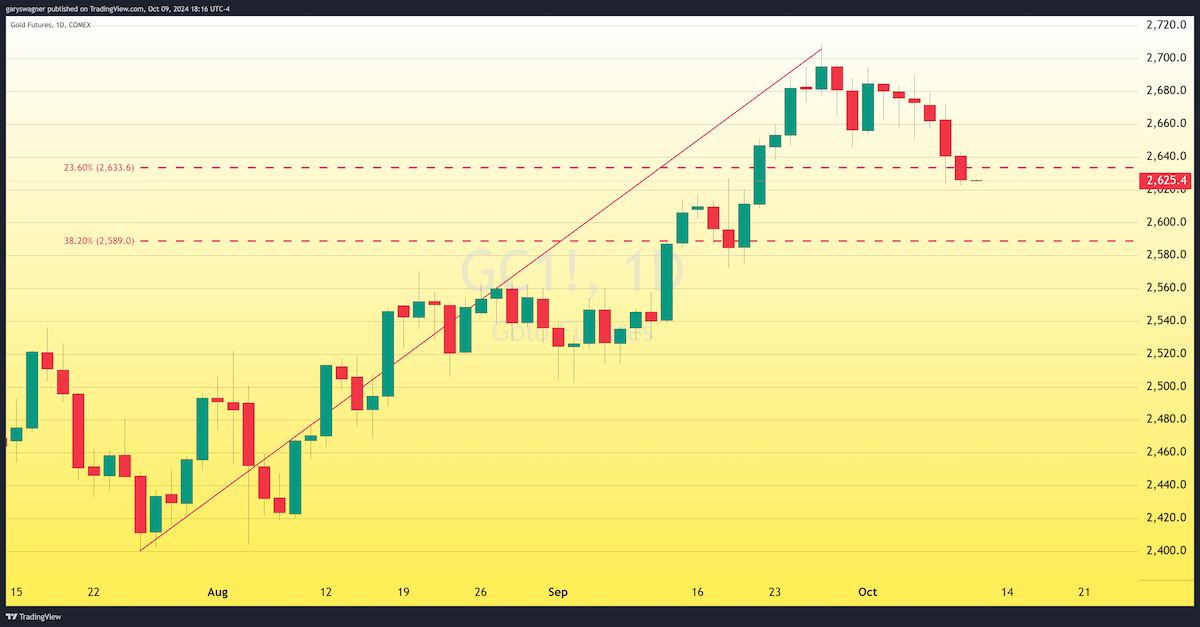Click the 2,400.0 price scale label
The width and height of the screenshot is (1200, 627).
[x=1165, y=551]
